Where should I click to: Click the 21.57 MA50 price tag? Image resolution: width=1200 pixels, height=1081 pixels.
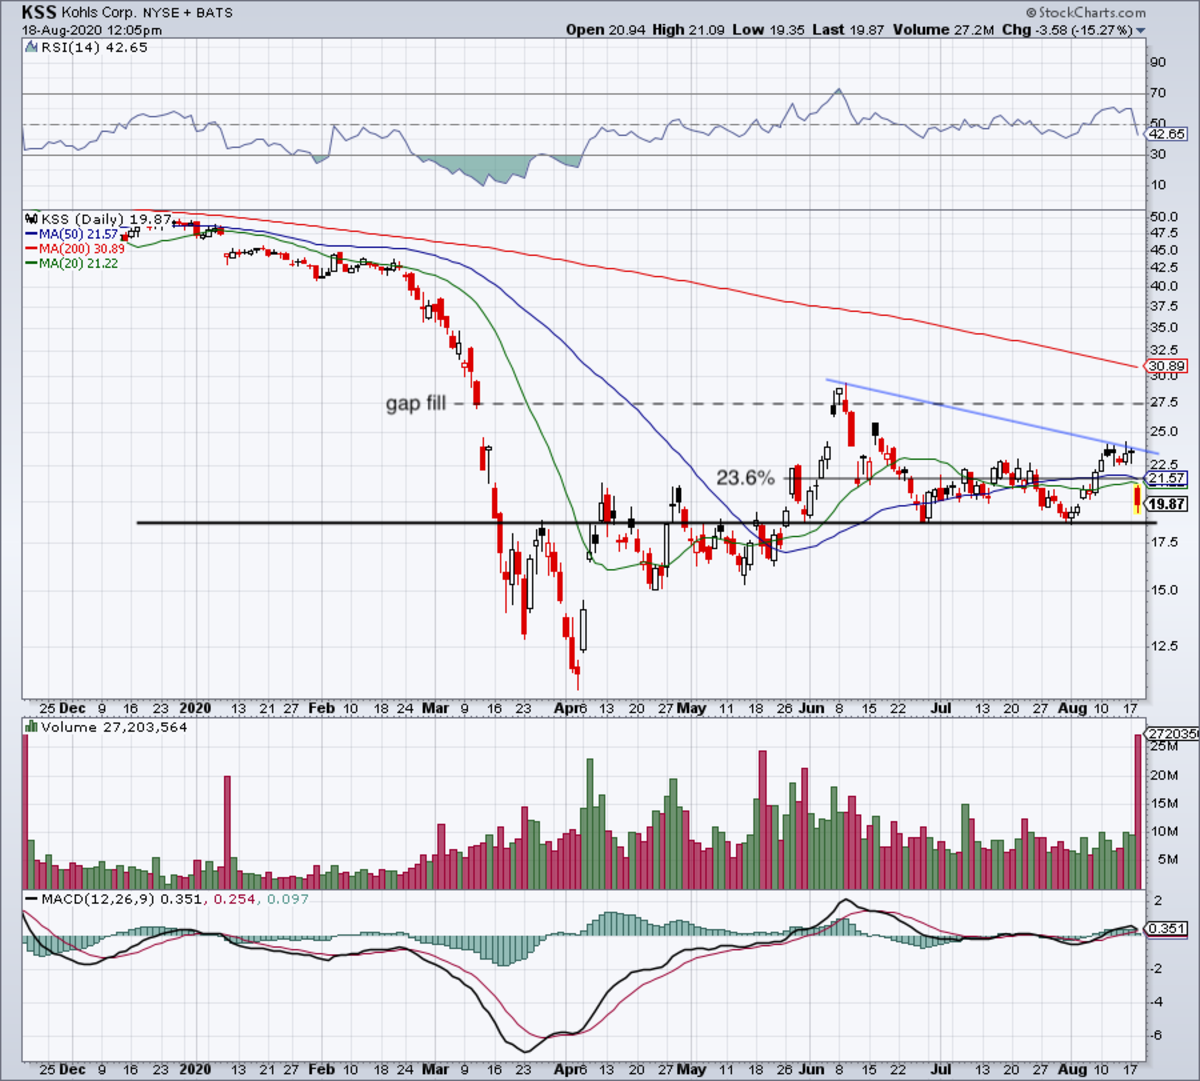click(x=1167, y=479)
